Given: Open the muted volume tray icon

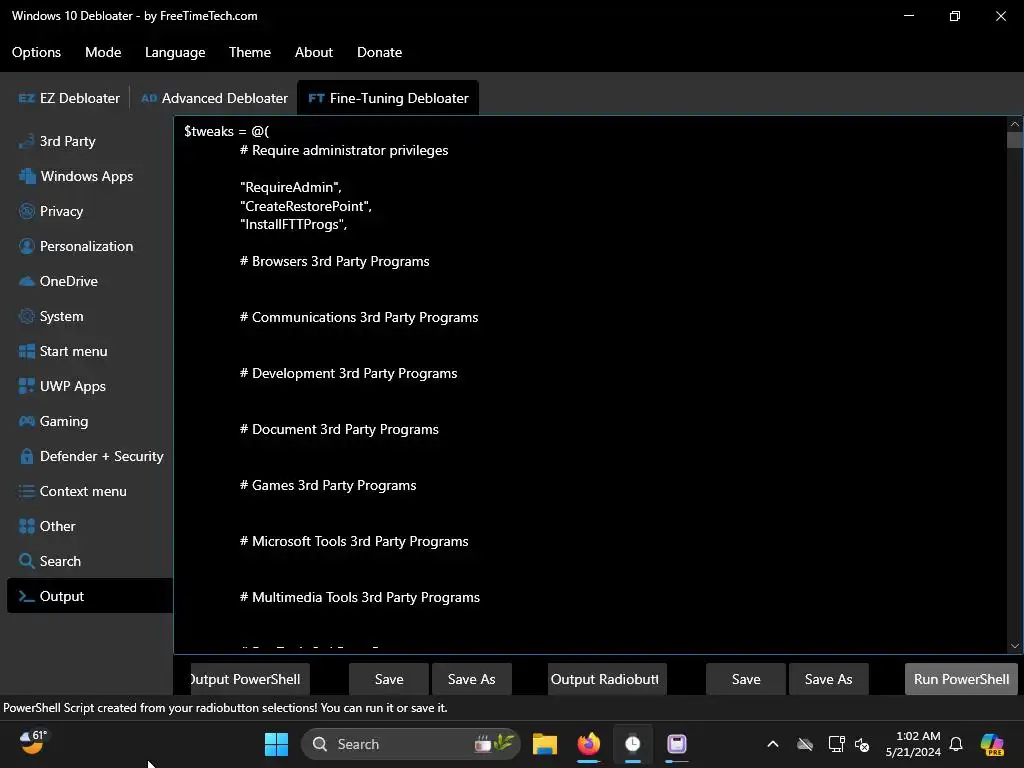Looking at the screenshot, I should coord(862,744).
